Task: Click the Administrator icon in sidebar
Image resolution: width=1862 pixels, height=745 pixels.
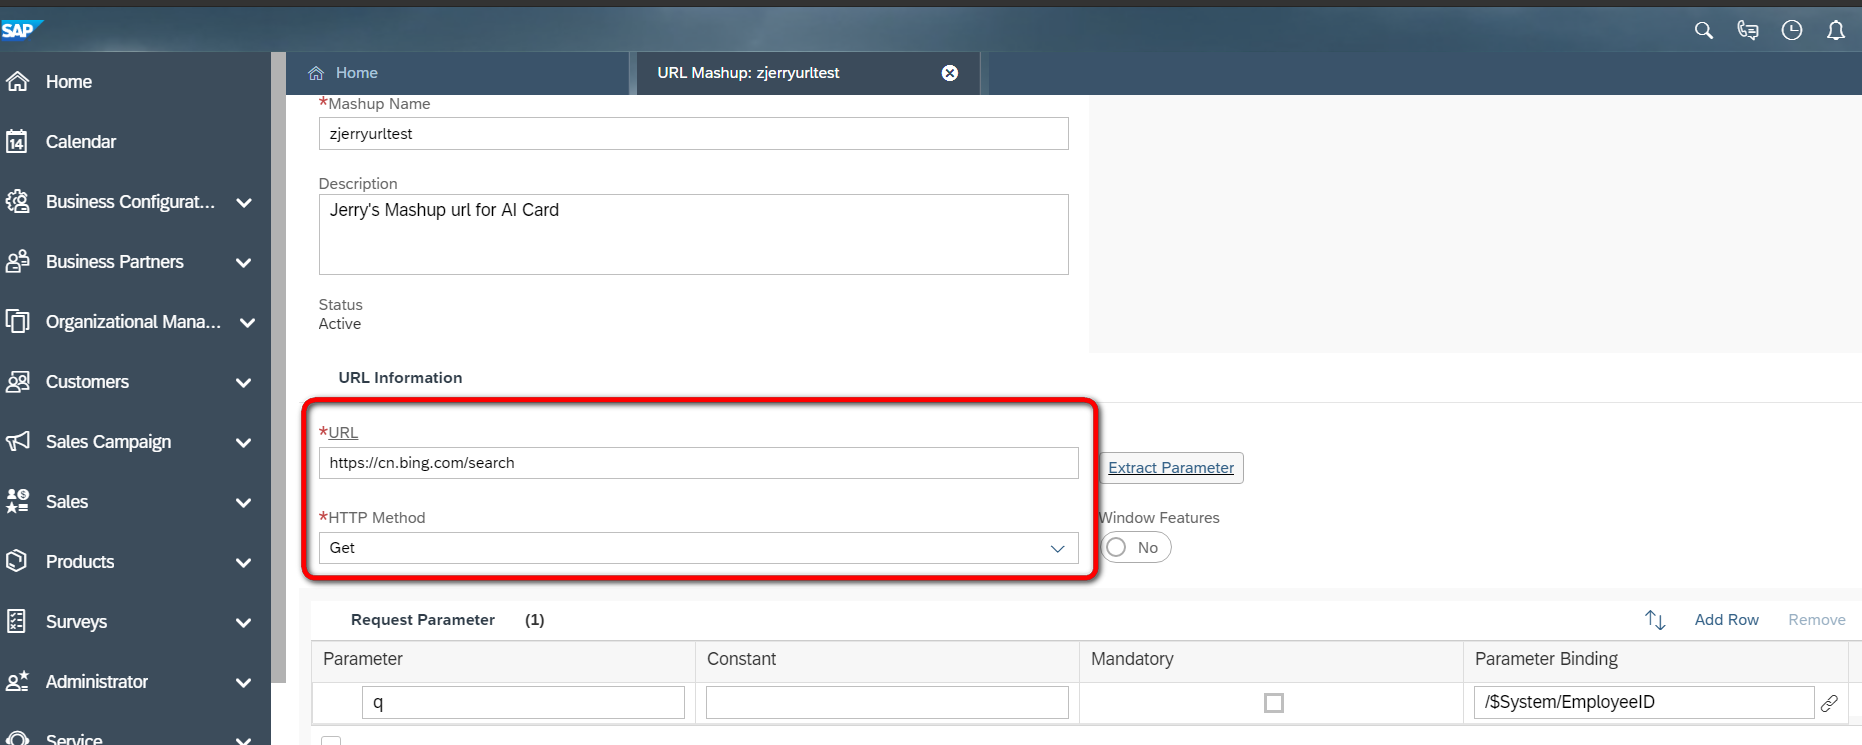Action: click(x=17, y=682)
